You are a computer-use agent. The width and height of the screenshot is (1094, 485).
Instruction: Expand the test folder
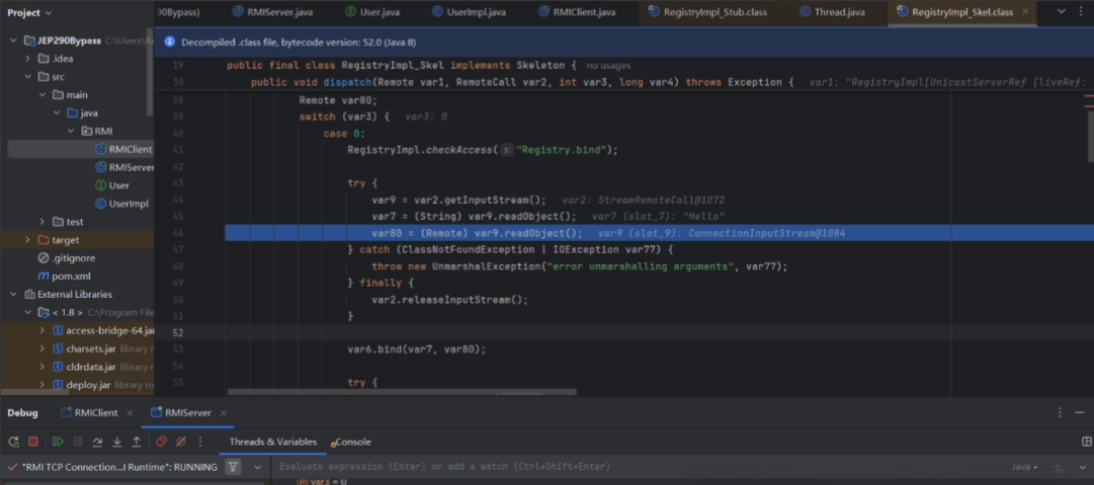click(42, 222)
